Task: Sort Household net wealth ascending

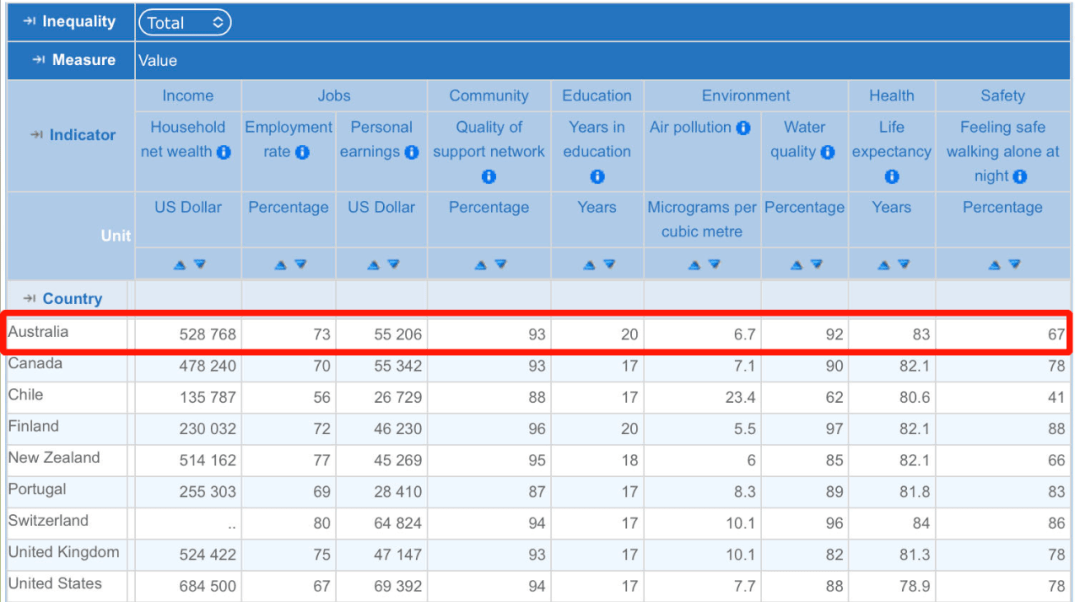Action: point(180,265)
